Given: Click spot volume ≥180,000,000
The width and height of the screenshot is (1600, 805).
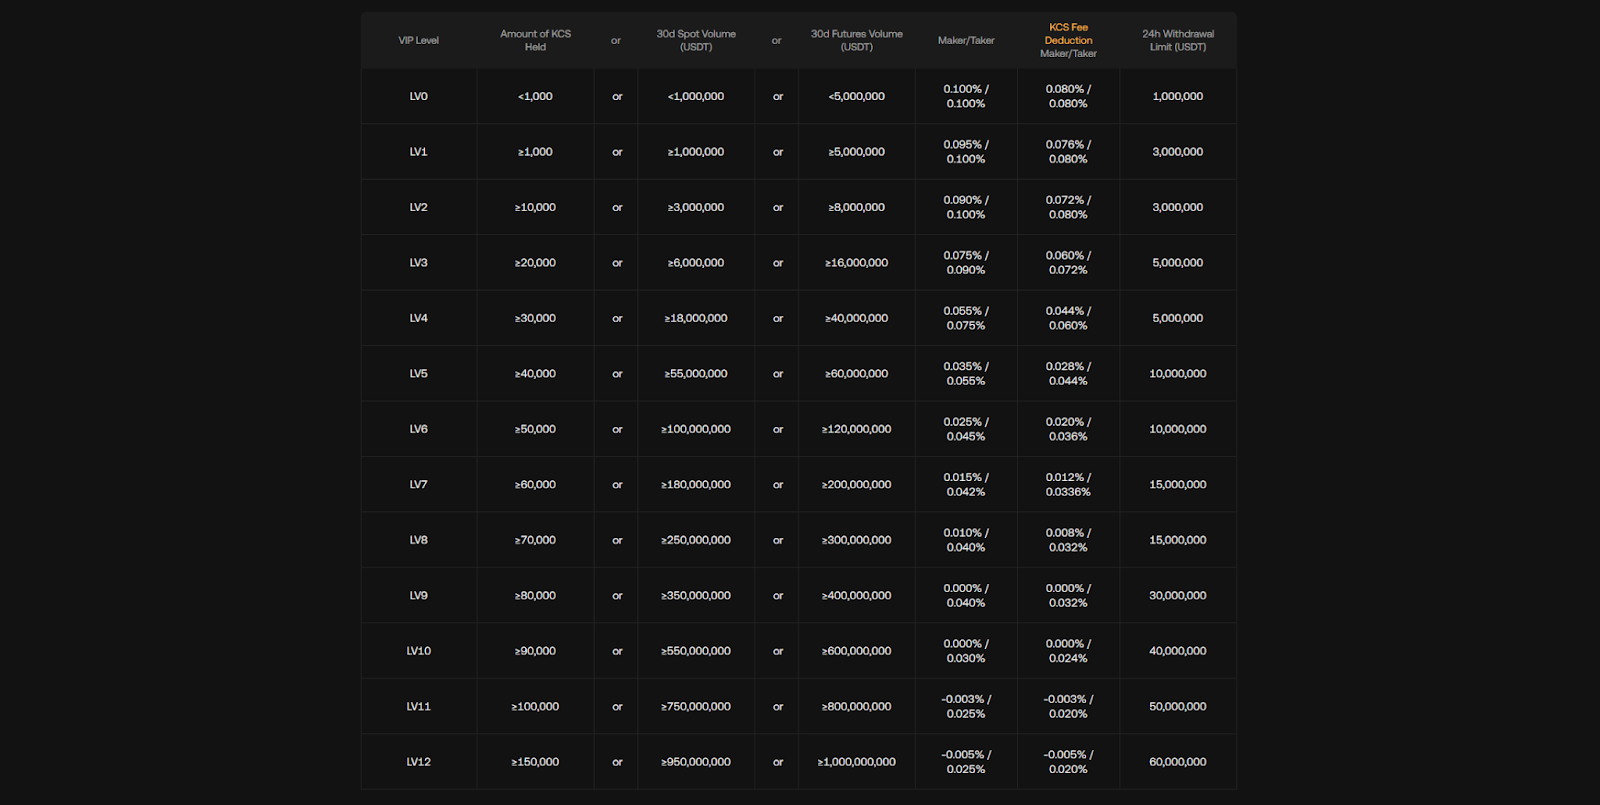Looking at the screenshot, I should (696, 485).
